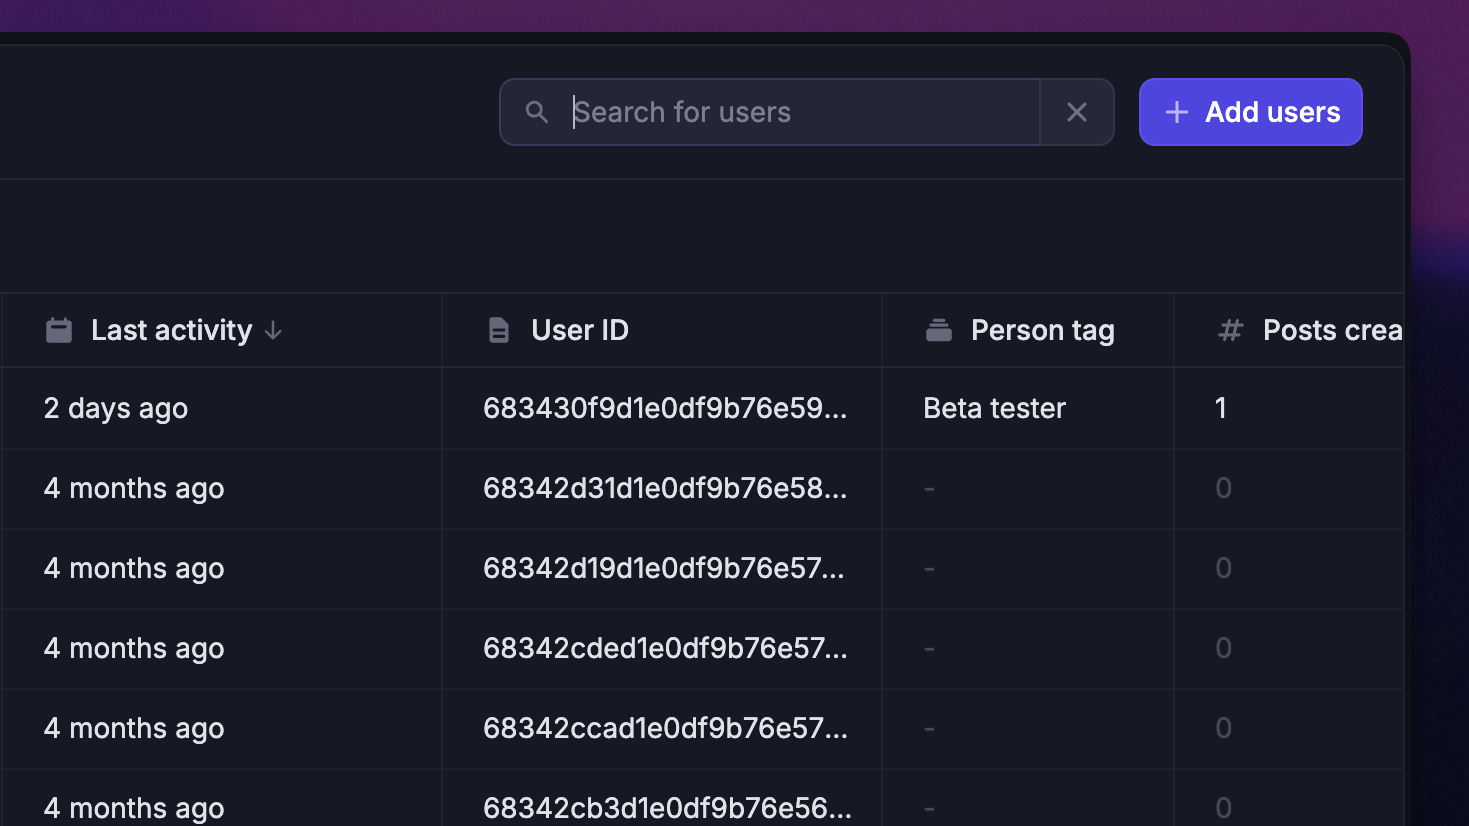This screenshot has height=826, width=1469.
Task: Click the document icon beside User ID
Action: coord(498,330)
